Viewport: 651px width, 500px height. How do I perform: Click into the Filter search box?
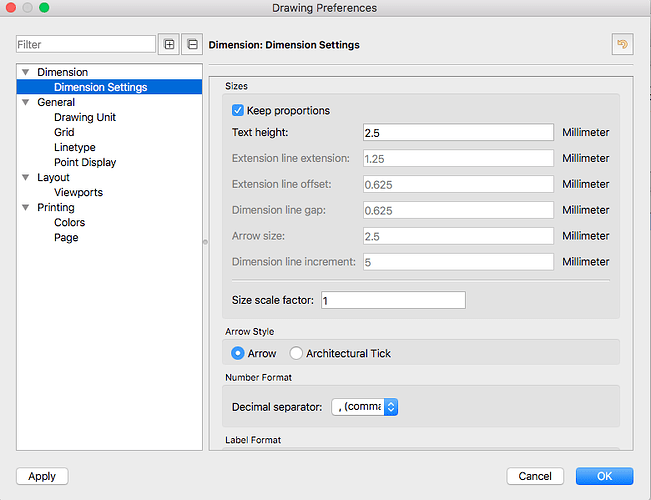85,45
